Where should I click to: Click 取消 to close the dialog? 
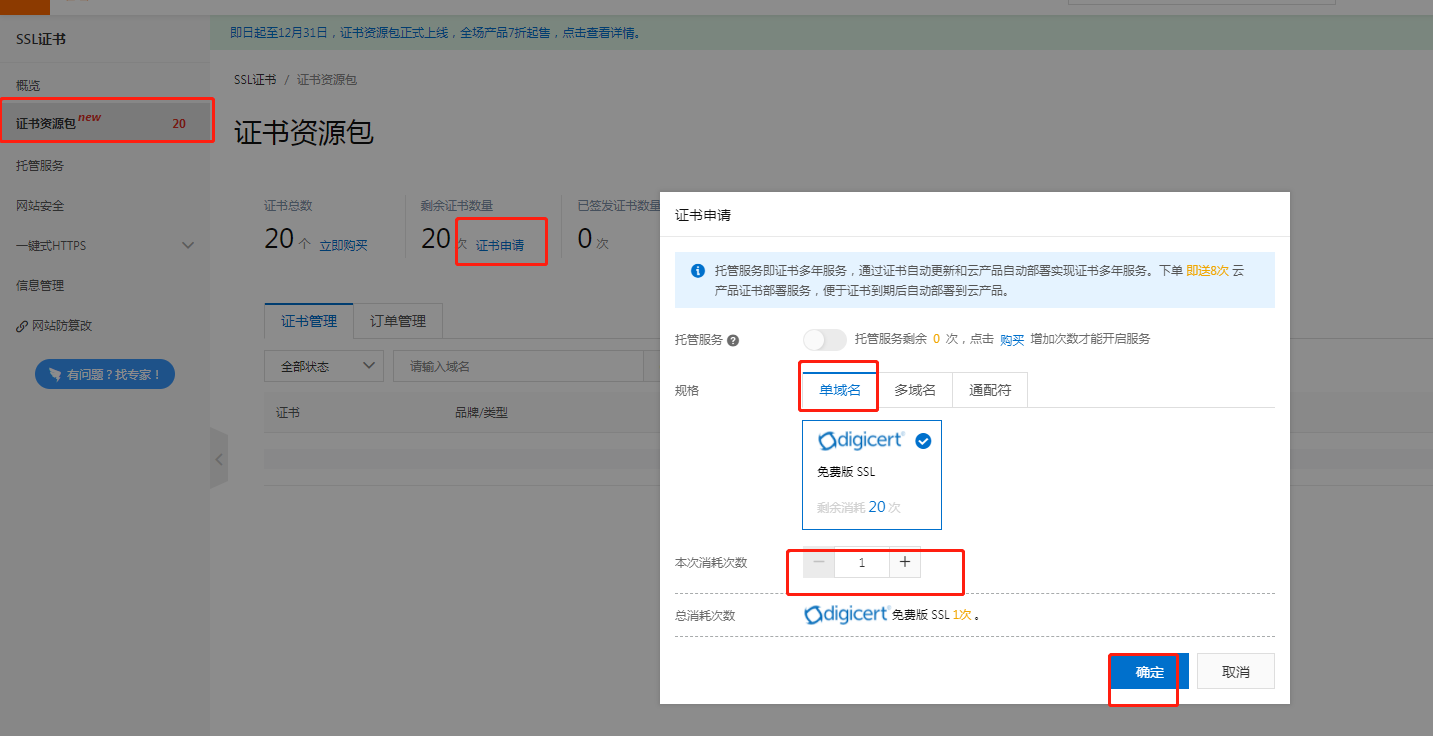(x=1236, y=672)
